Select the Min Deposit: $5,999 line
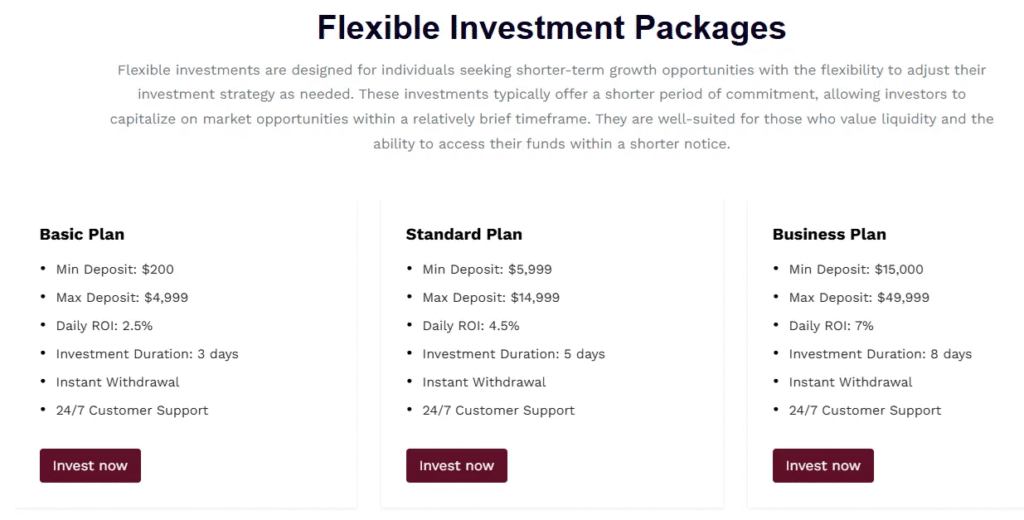 click(487, 269)
